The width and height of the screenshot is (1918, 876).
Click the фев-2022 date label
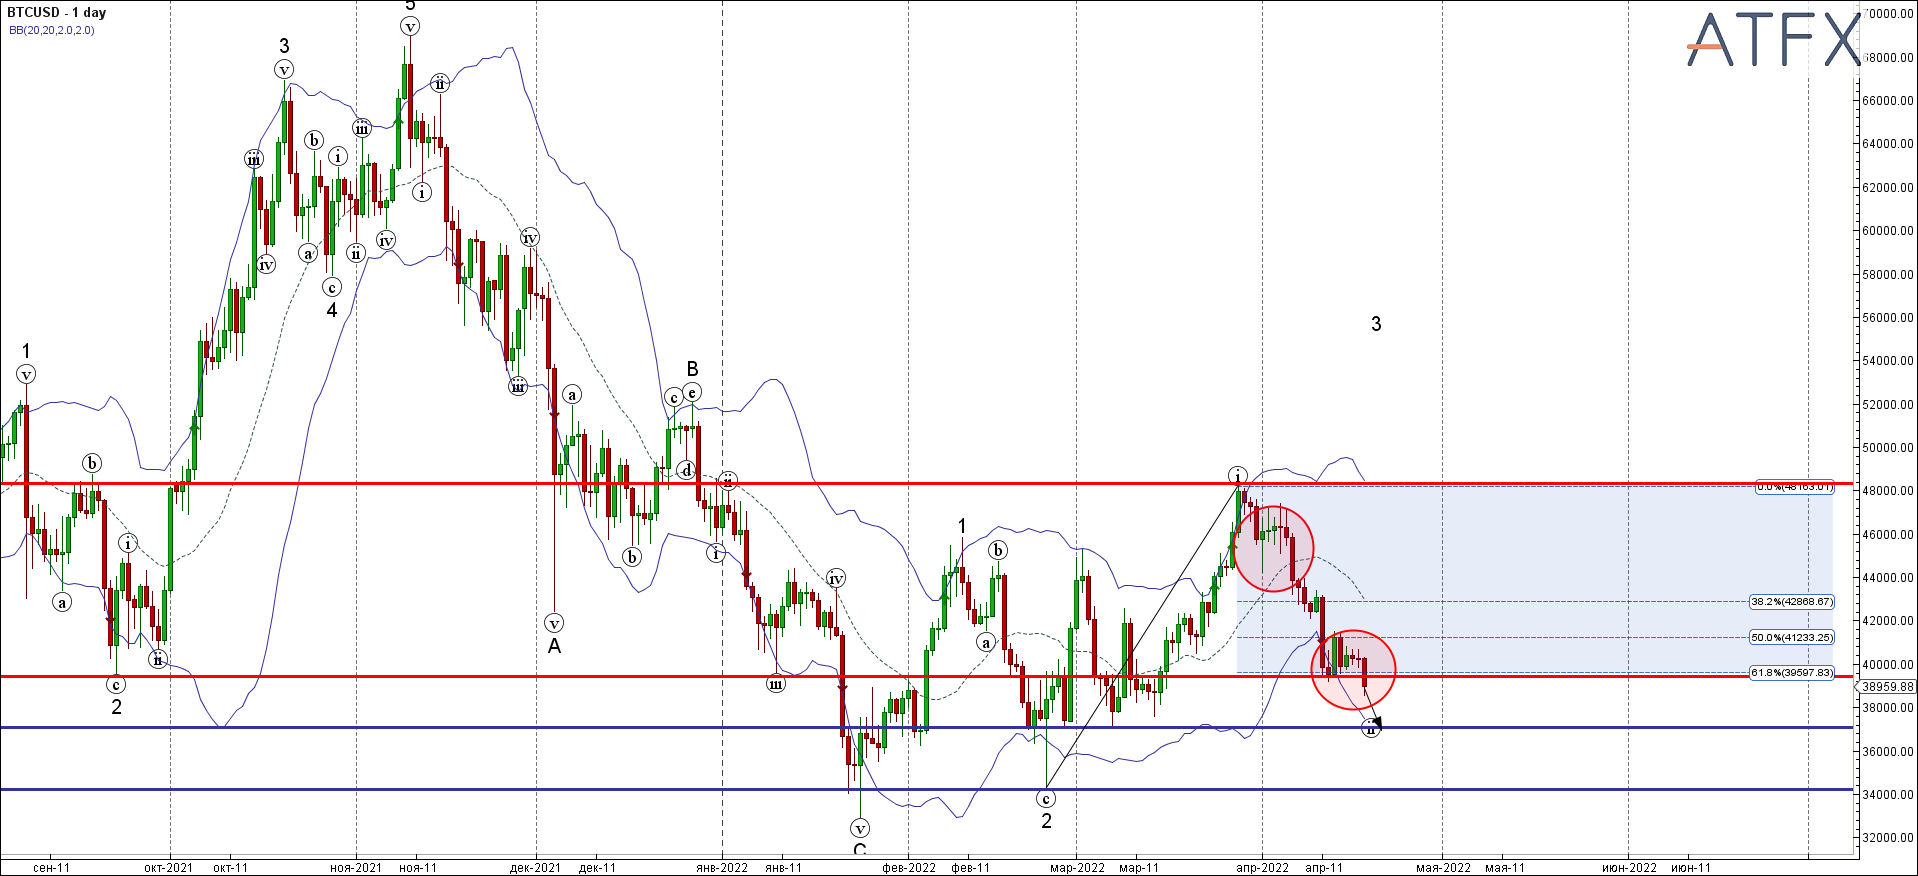[909, 867]
